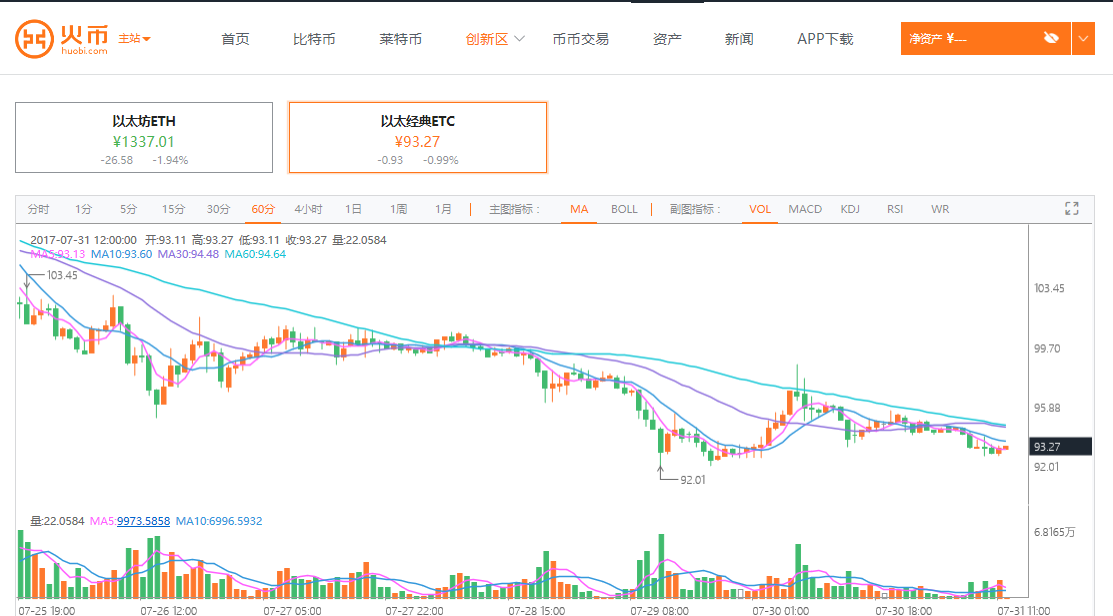Open the 主站 site dropdown

[x=134, y=39]
